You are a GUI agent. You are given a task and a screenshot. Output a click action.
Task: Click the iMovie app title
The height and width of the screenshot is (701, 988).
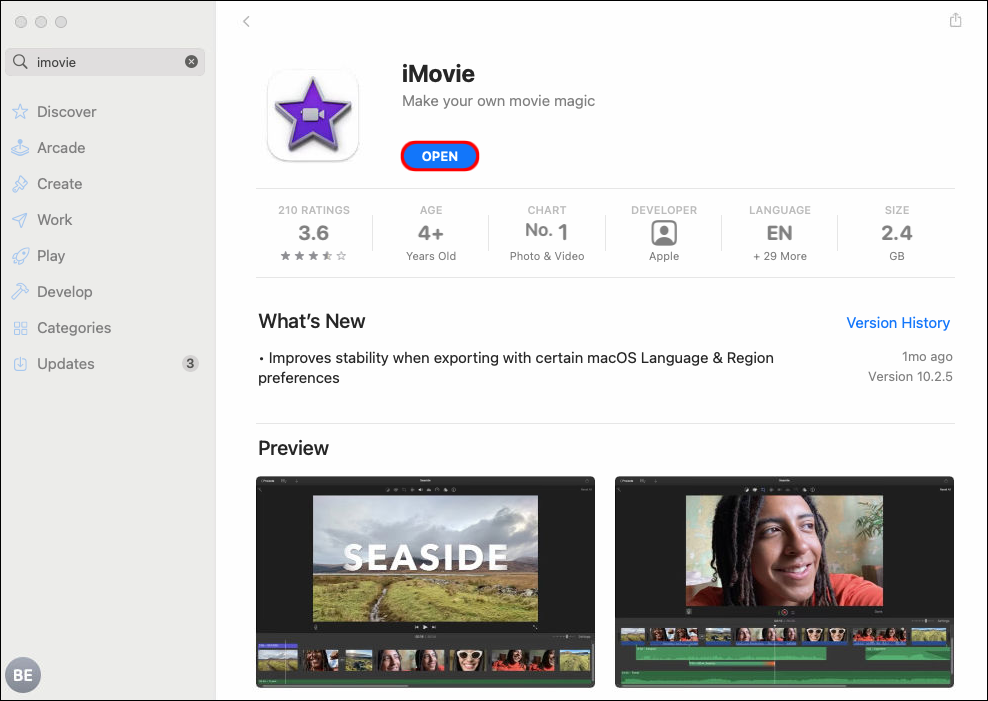[x=439, y=74]
